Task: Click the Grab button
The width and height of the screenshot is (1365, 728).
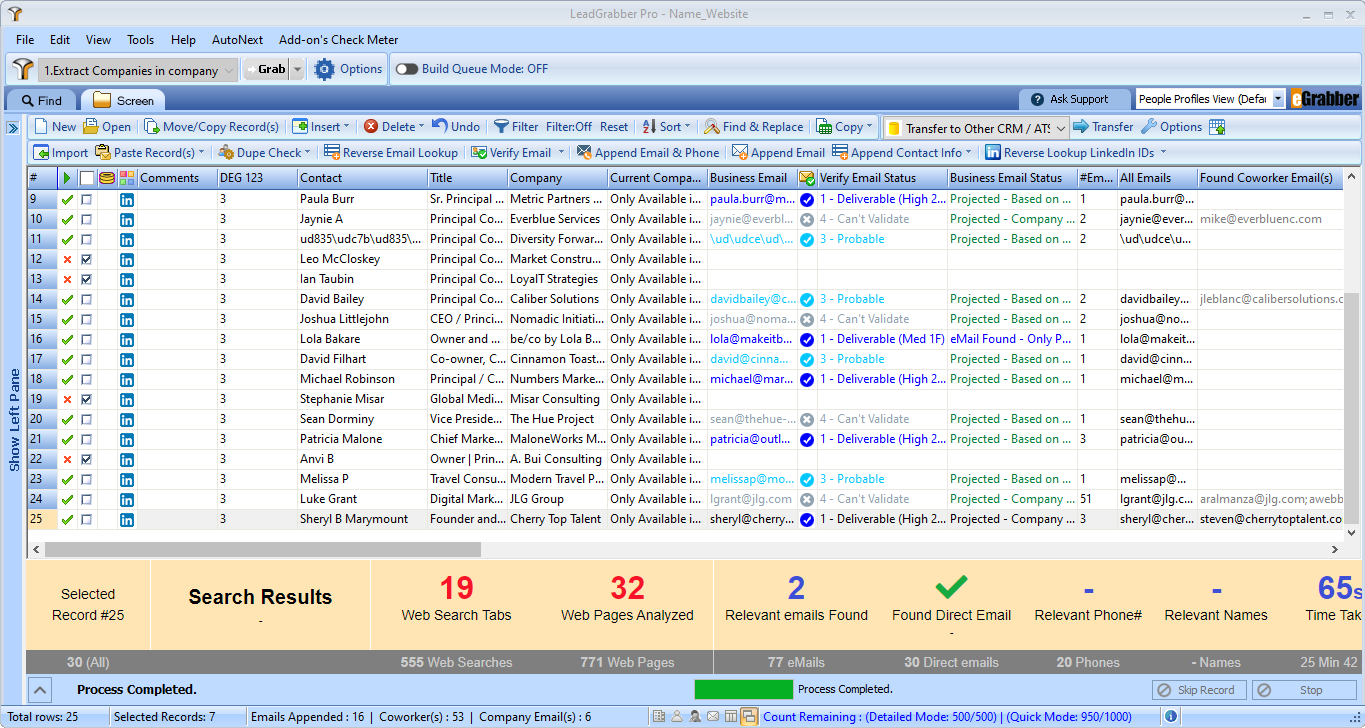Action: pos(267,69)
